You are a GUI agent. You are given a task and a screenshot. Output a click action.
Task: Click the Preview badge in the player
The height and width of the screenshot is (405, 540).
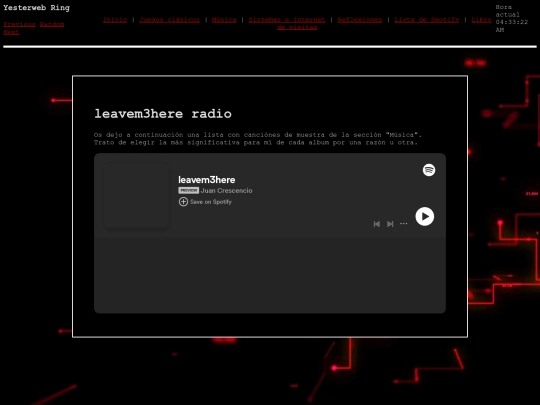tap(188, 190)
